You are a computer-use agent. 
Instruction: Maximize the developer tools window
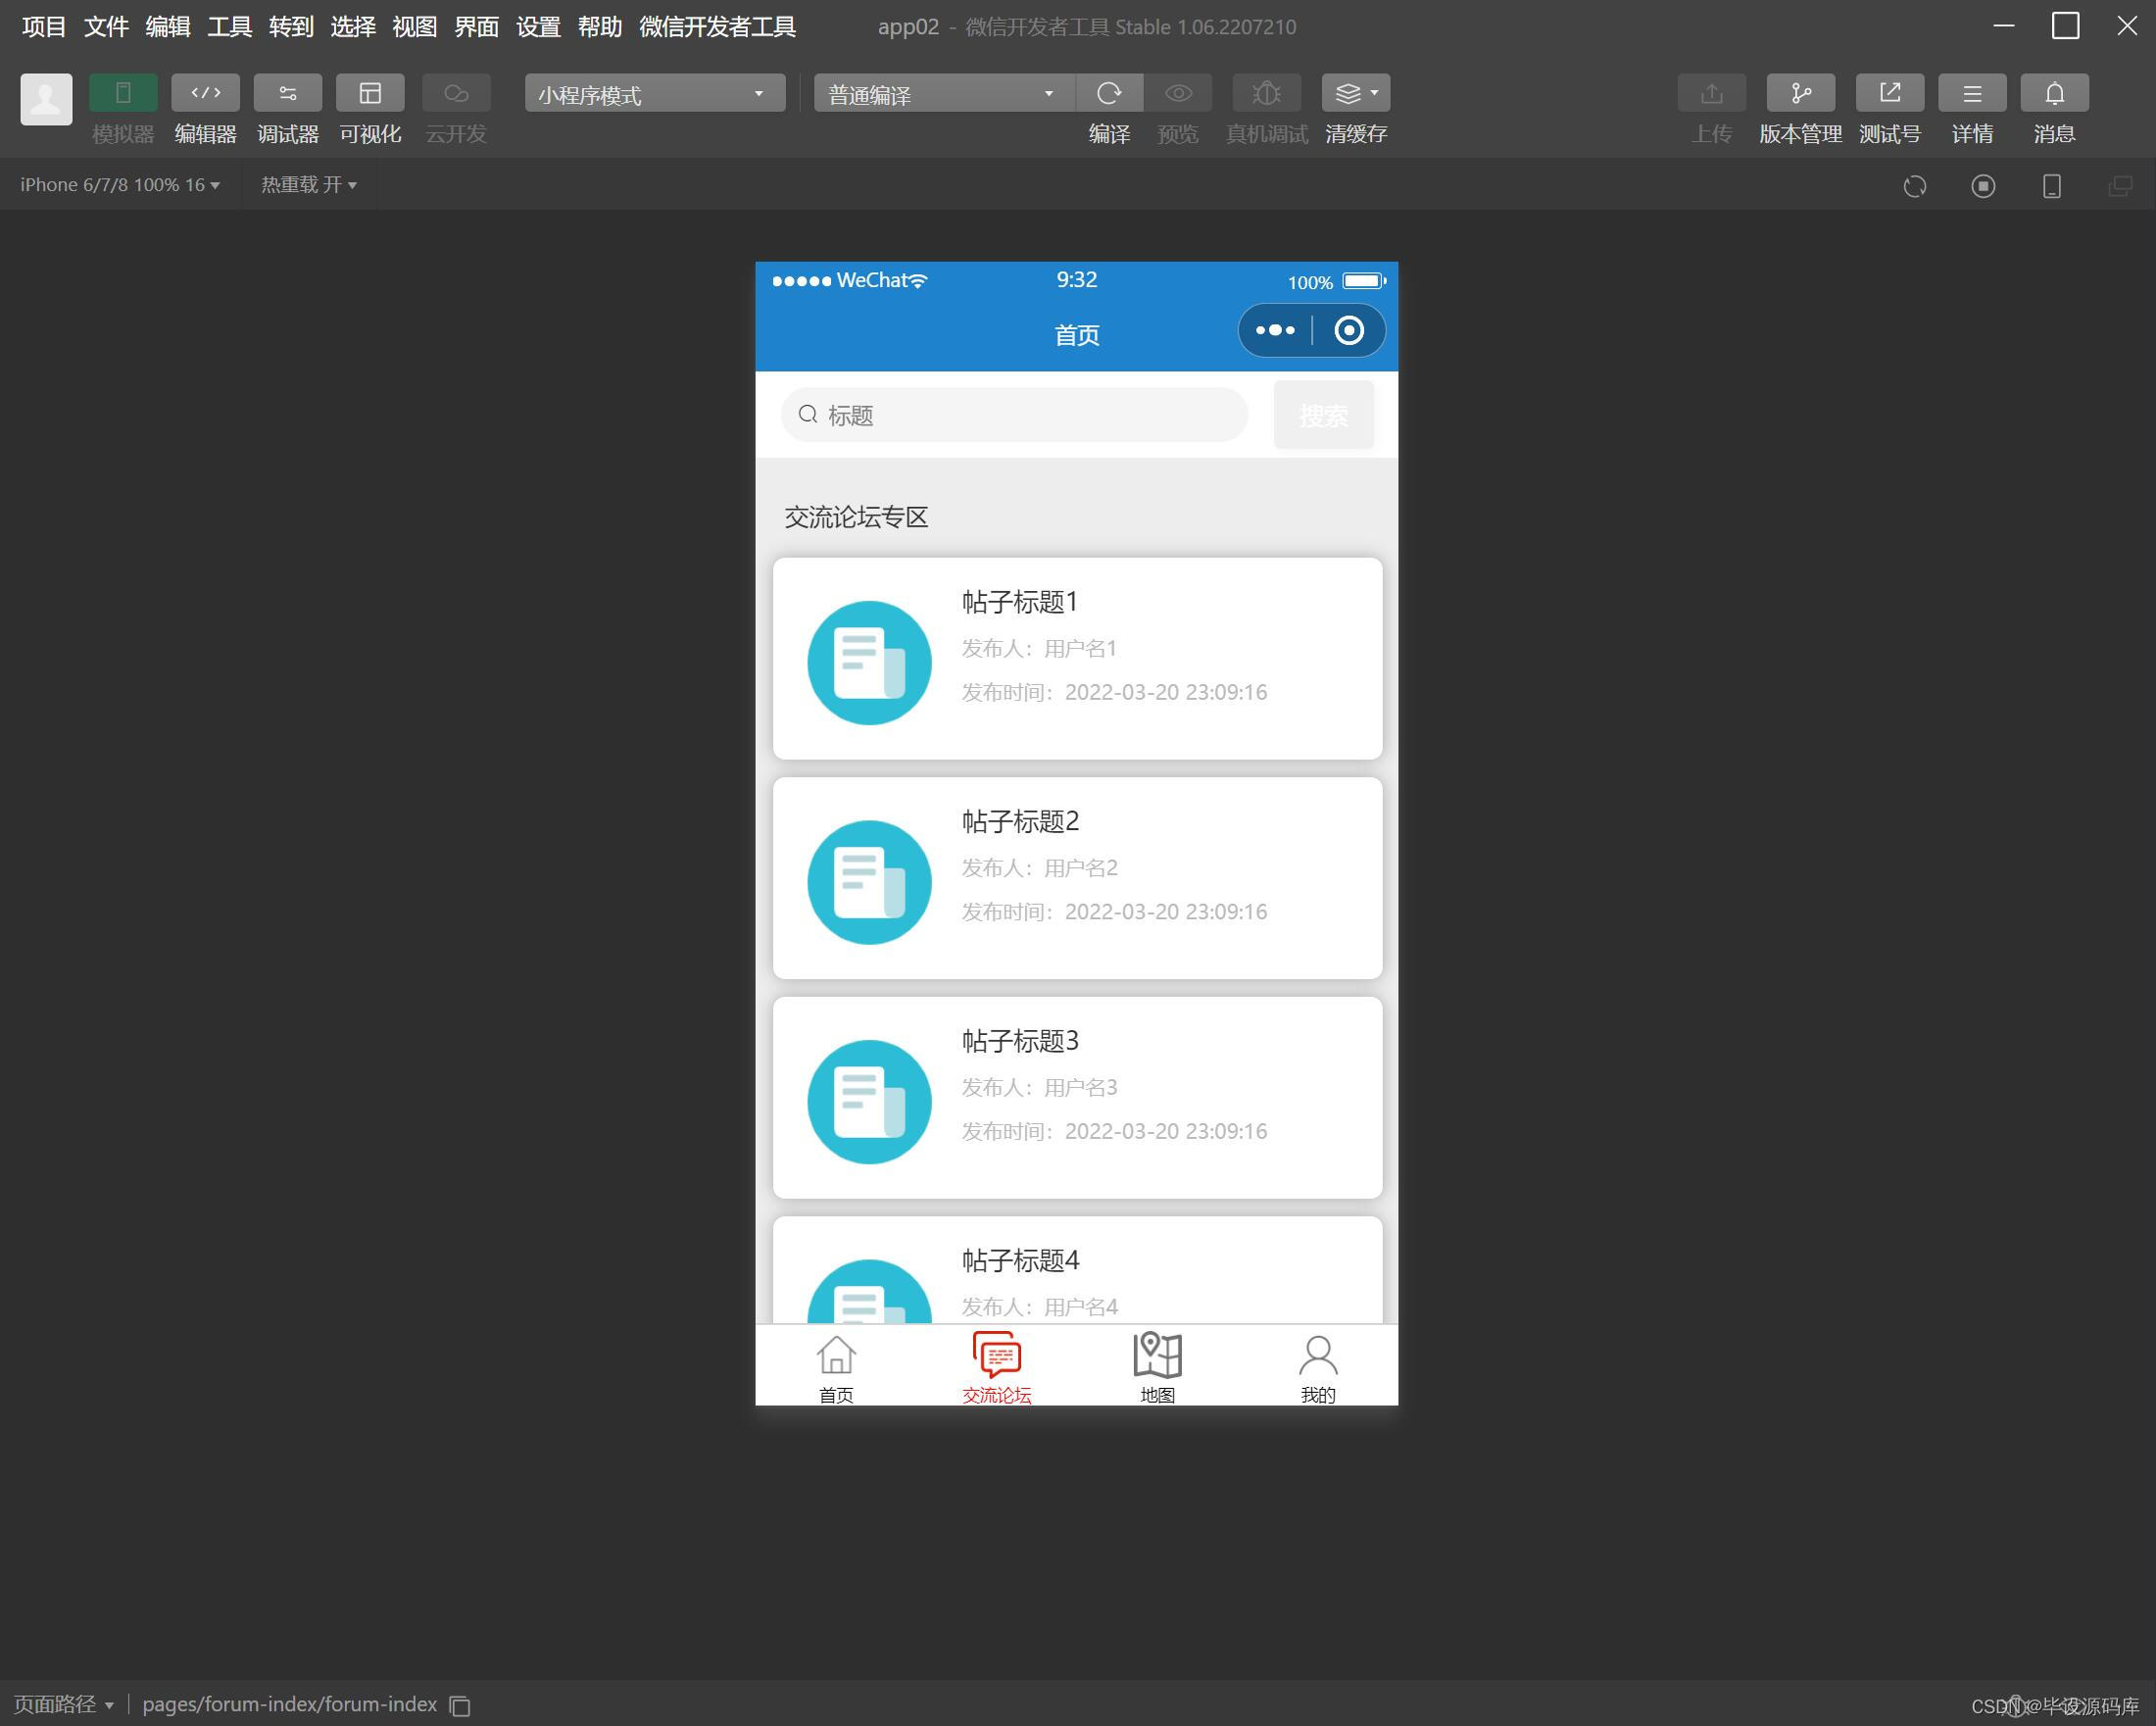click(x=2065, y=26)
